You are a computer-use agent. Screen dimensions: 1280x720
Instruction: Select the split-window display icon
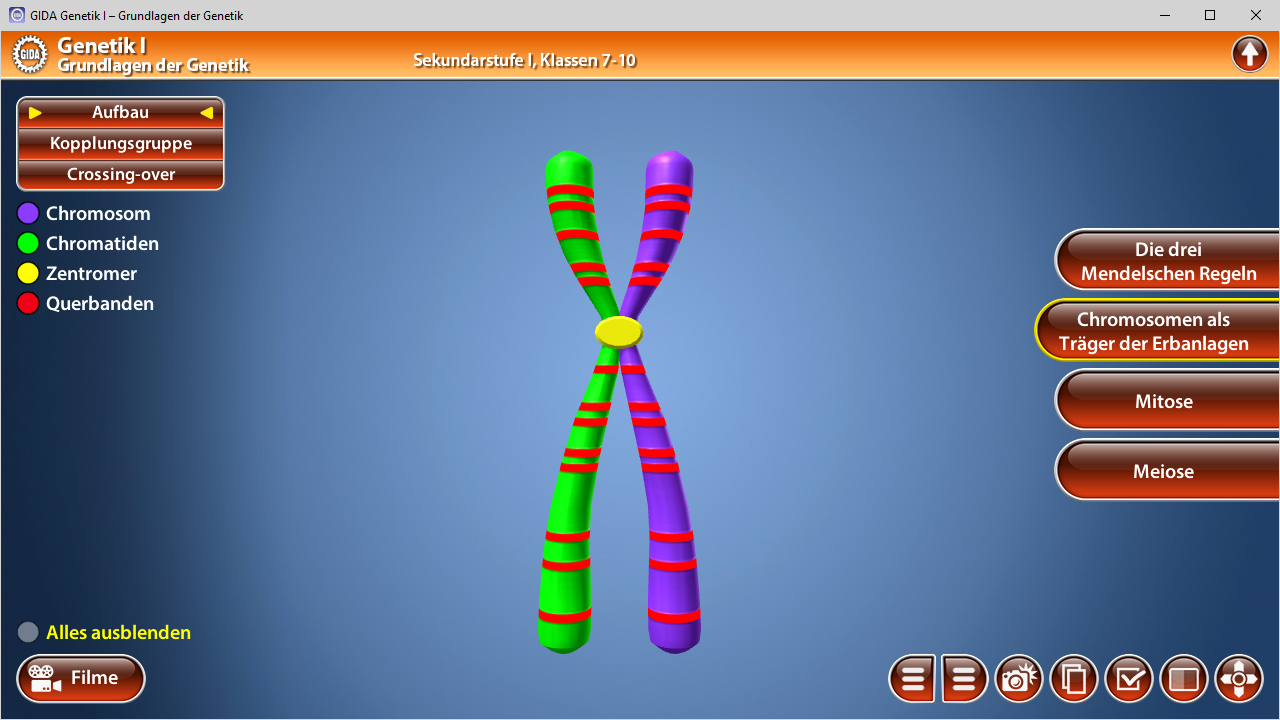[1184, 678]
